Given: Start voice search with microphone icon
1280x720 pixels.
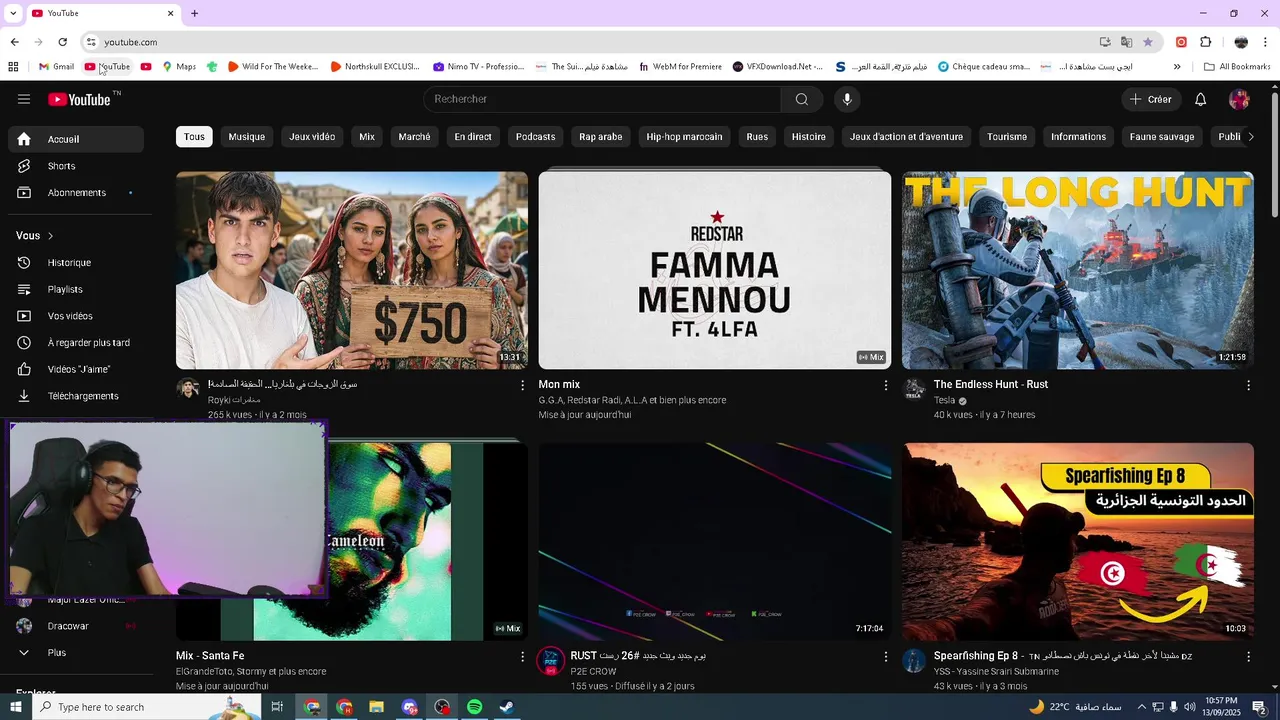Looking at the screenshot, I should pos(847,99).
